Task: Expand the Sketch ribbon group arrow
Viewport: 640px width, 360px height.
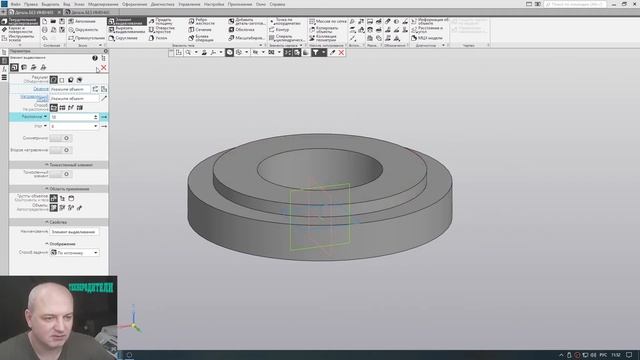Action: pyautogui.click(x=100, y=45)
